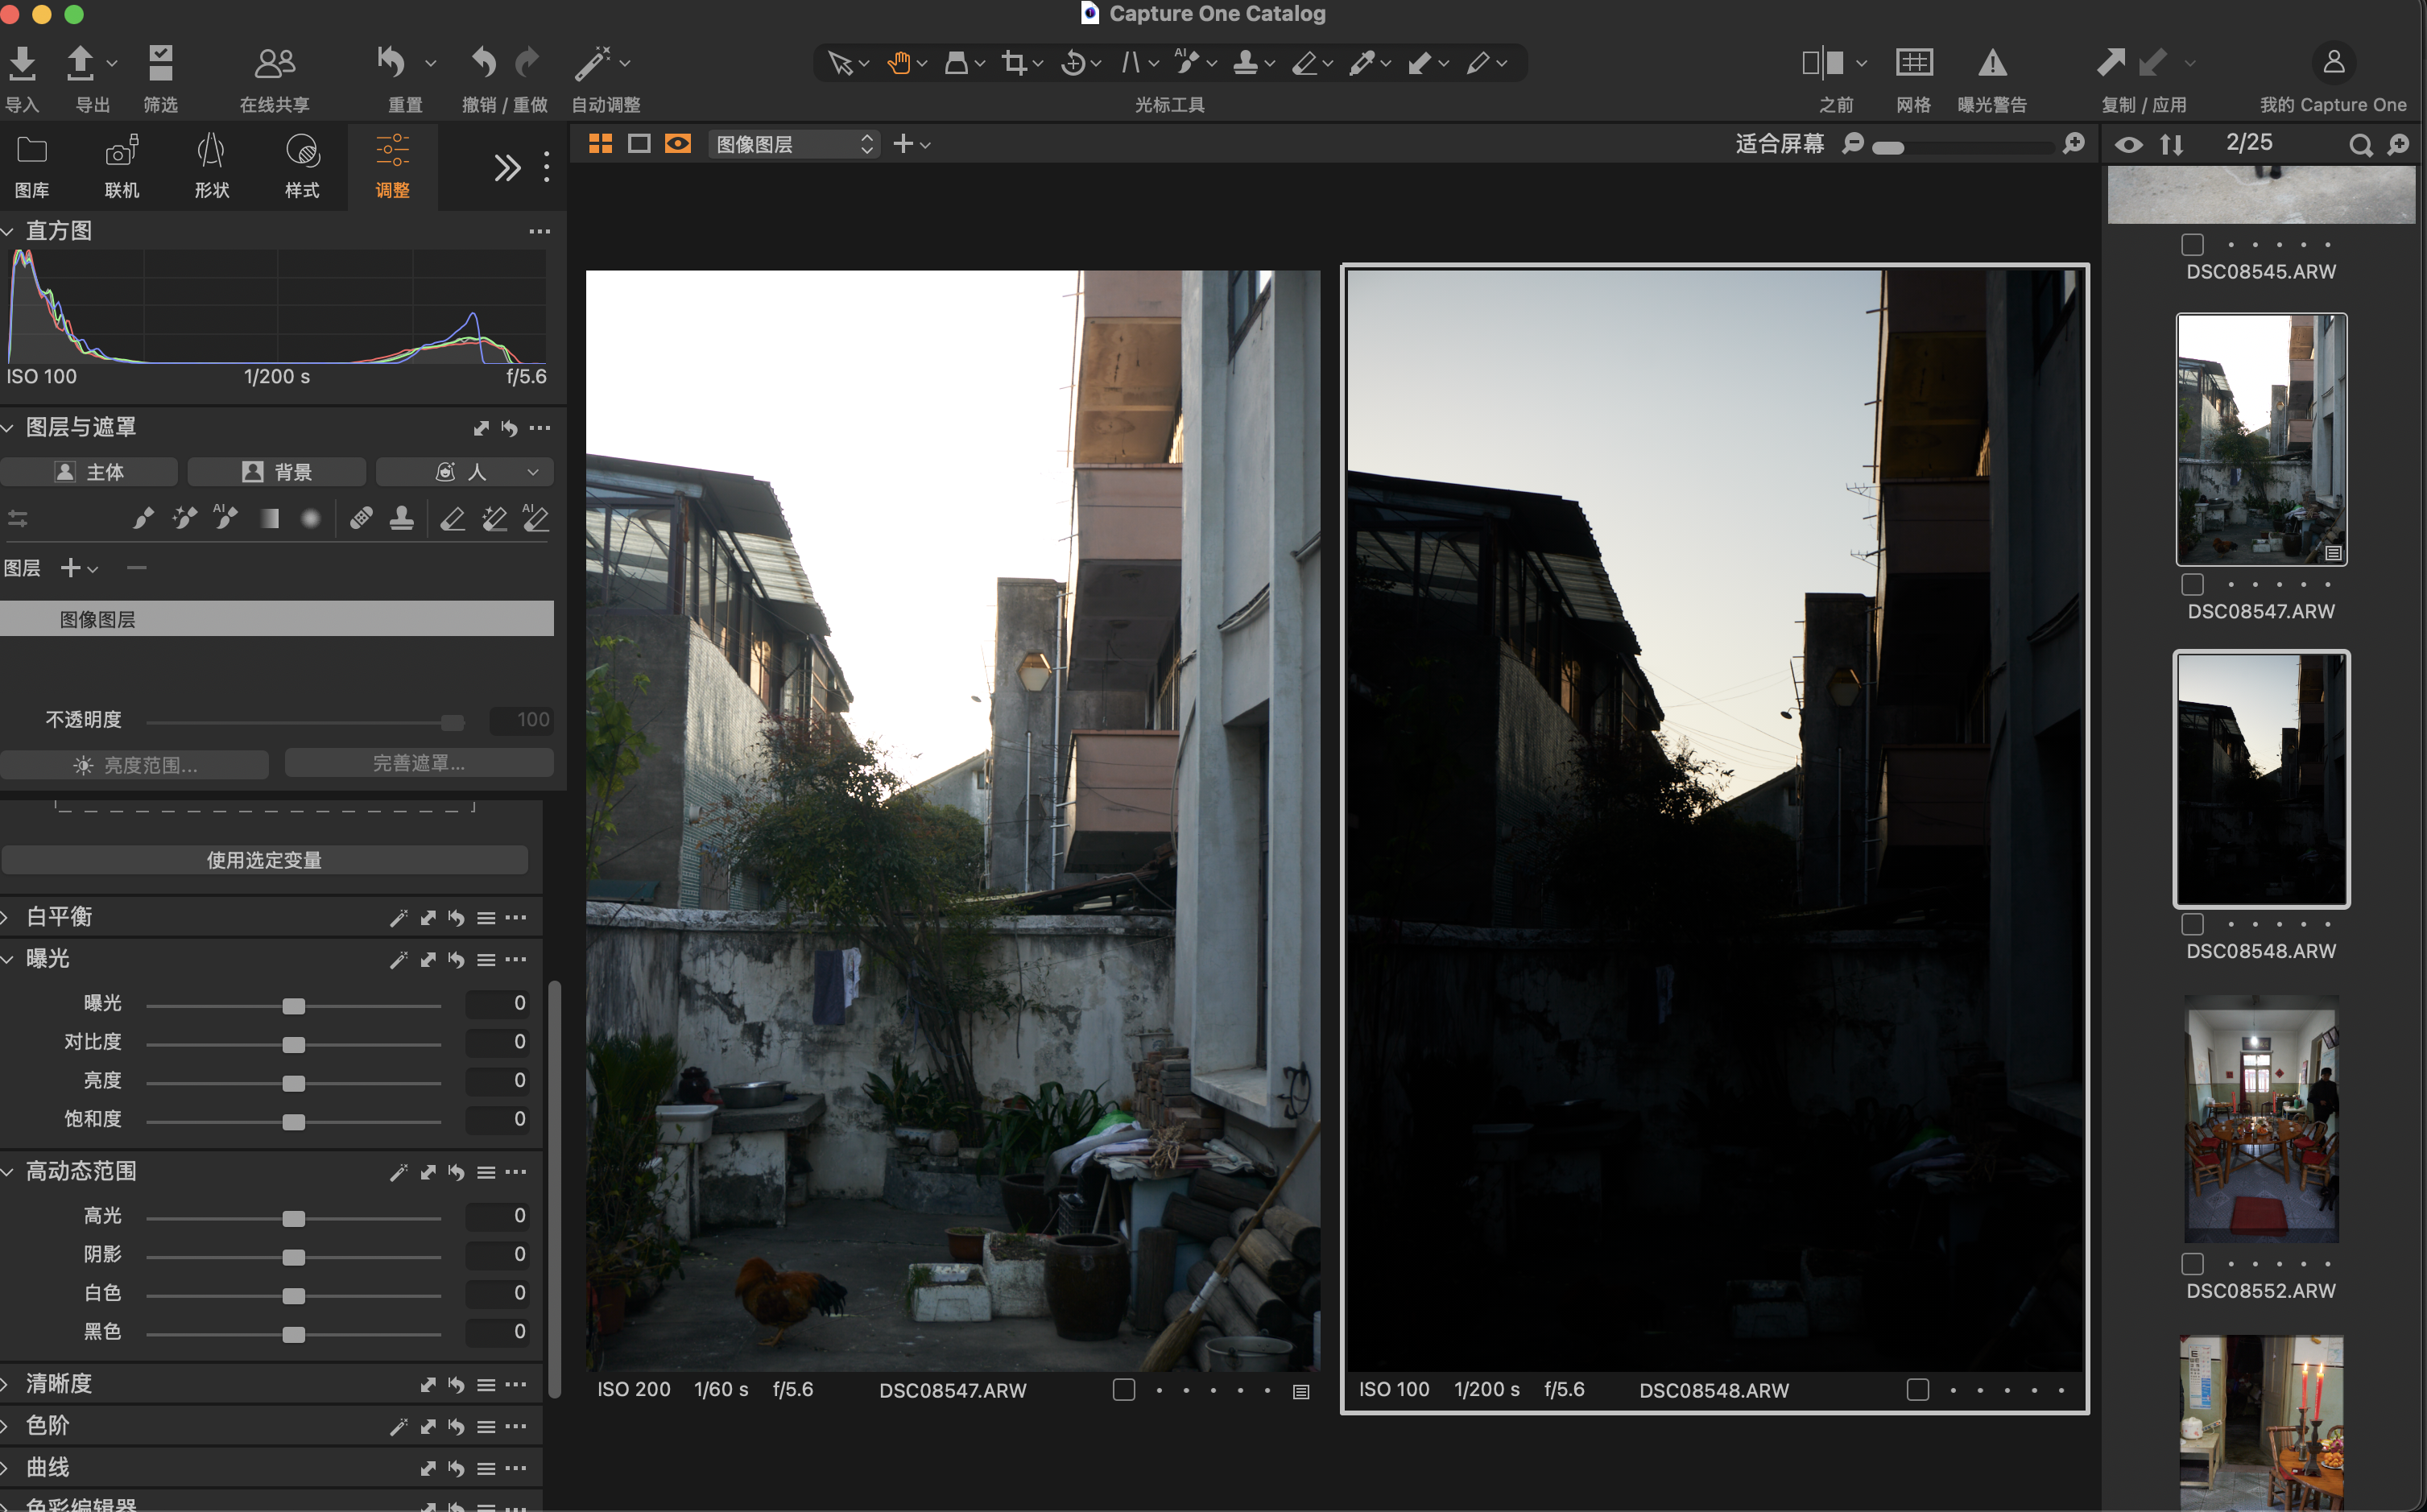Click the Undo arrow icon
The height and width of the screenshot is (1512, 2427).
coord(484,62)
